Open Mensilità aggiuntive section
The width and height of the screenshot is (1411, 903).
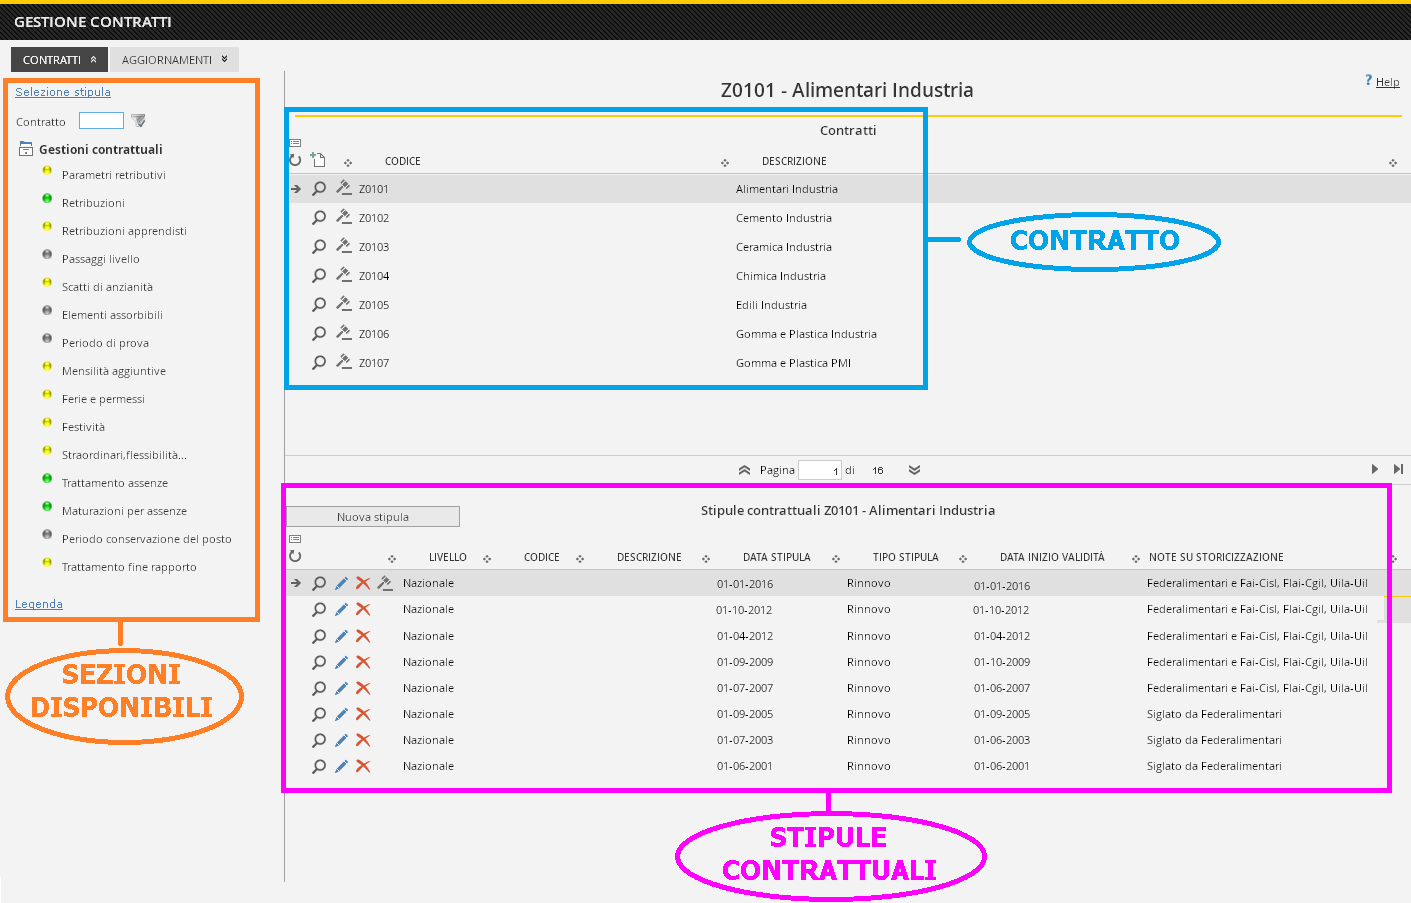coord(114,371)
